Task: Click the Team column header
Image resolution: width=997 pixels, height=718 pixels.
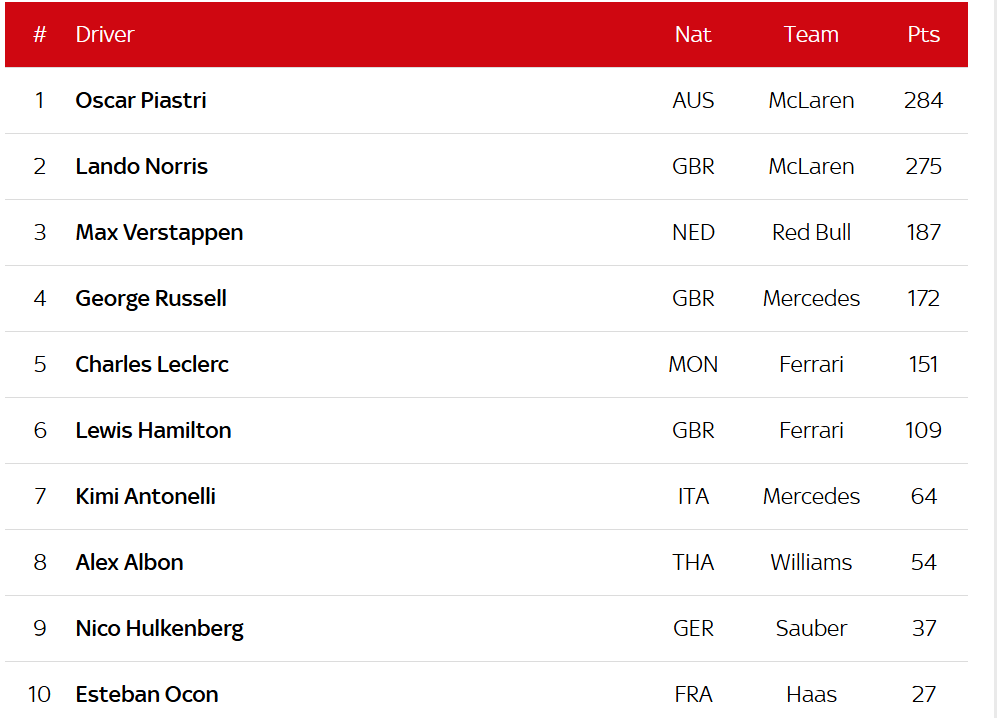Action: 811,34
